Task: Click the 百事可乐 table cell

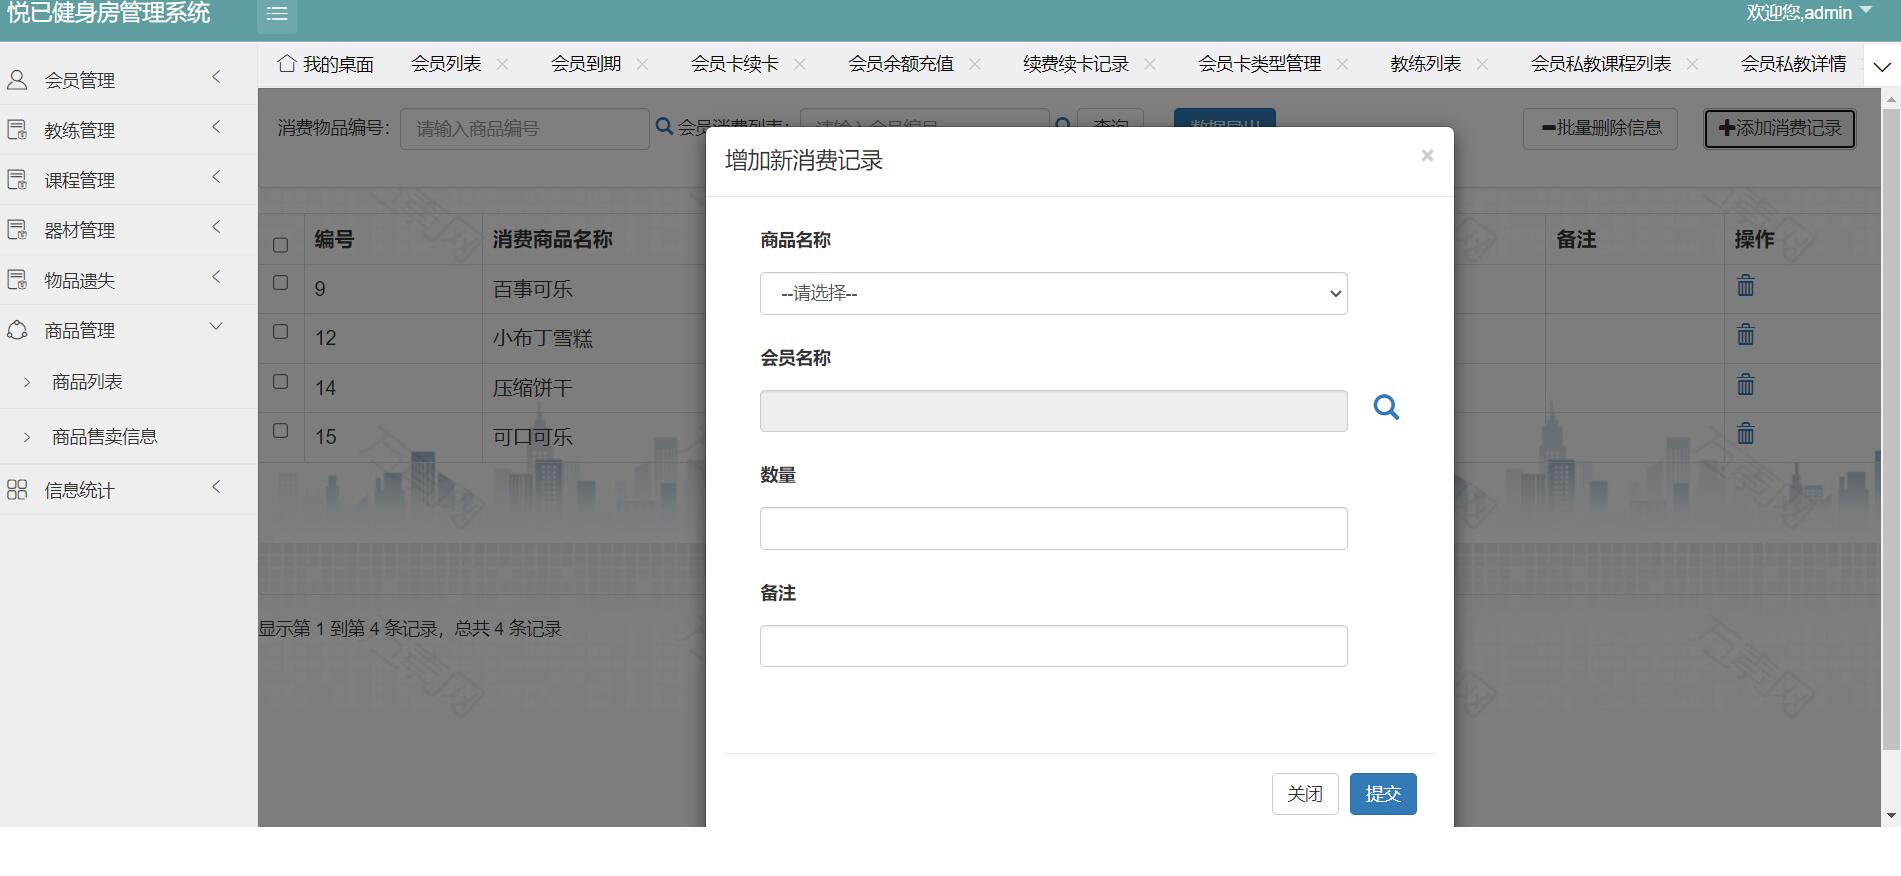Action: point(533,289)
